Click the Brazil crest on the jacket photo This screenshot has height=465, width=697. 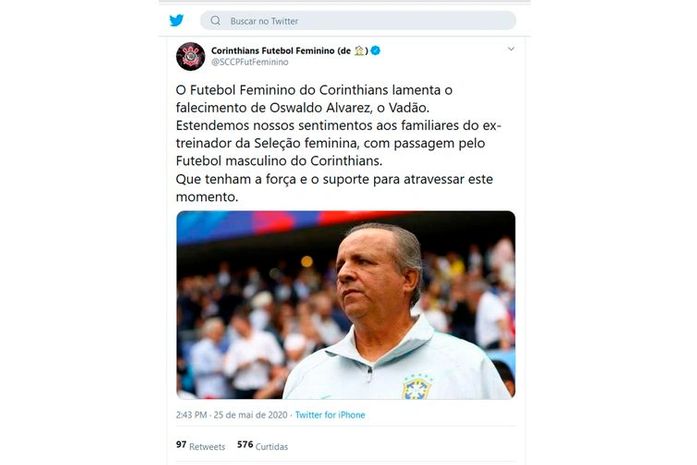(417, 387)
